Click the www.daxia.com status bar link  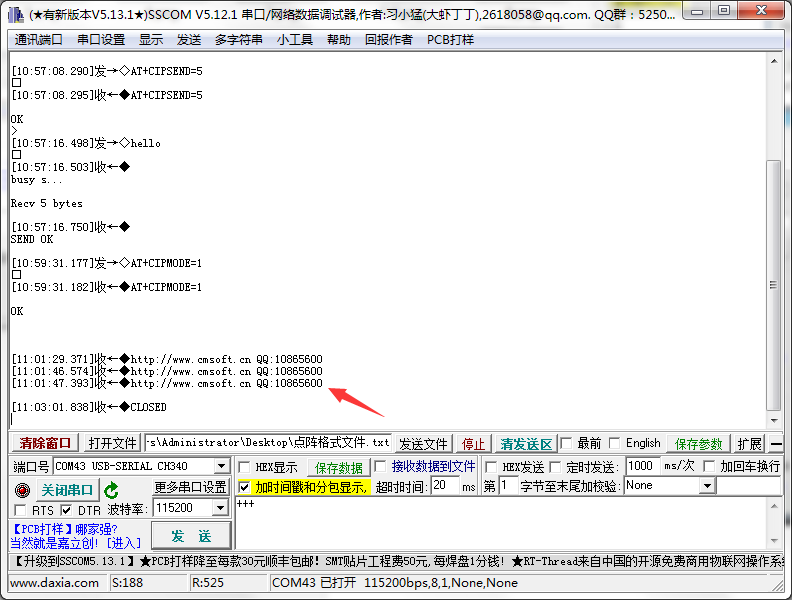(x=55, y=583)
